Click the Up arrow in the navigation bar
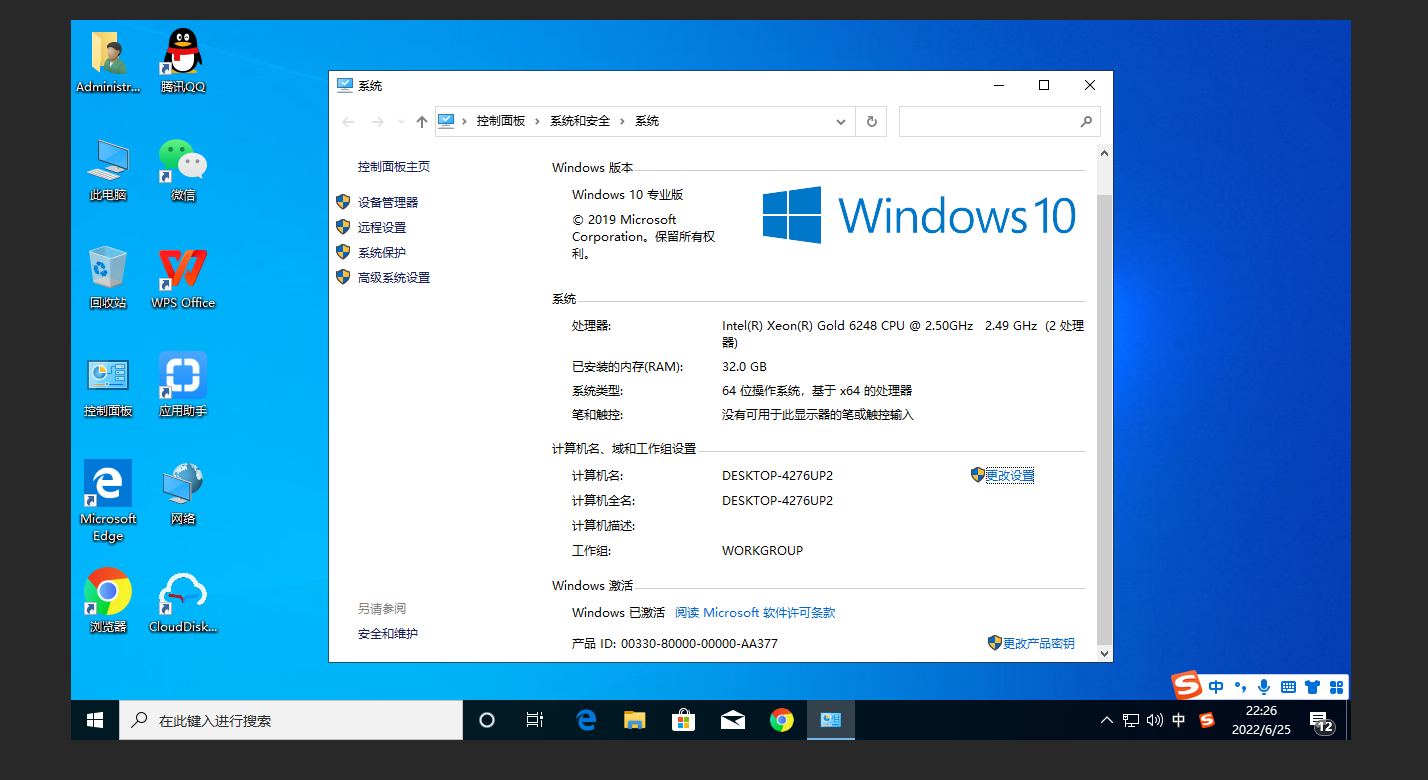This screenshot has height=780, width=1428. point(422,121)
